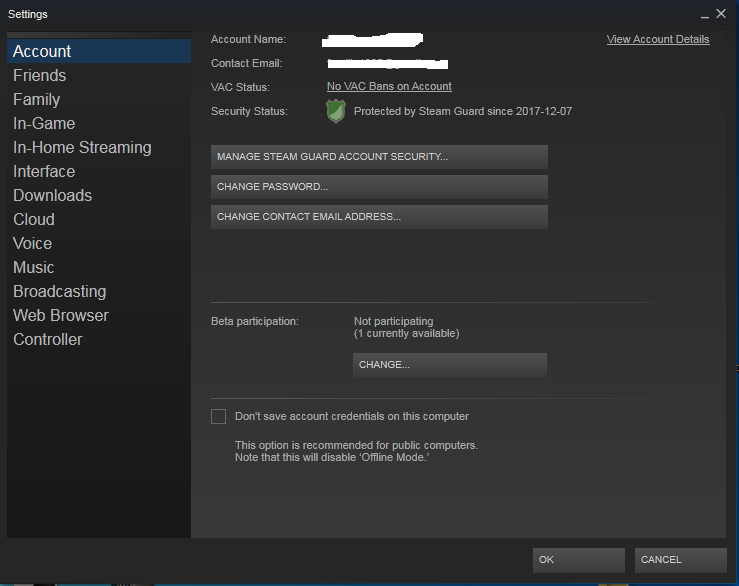Click the Protected by Steam Guard status text

(x=463, y=112)
